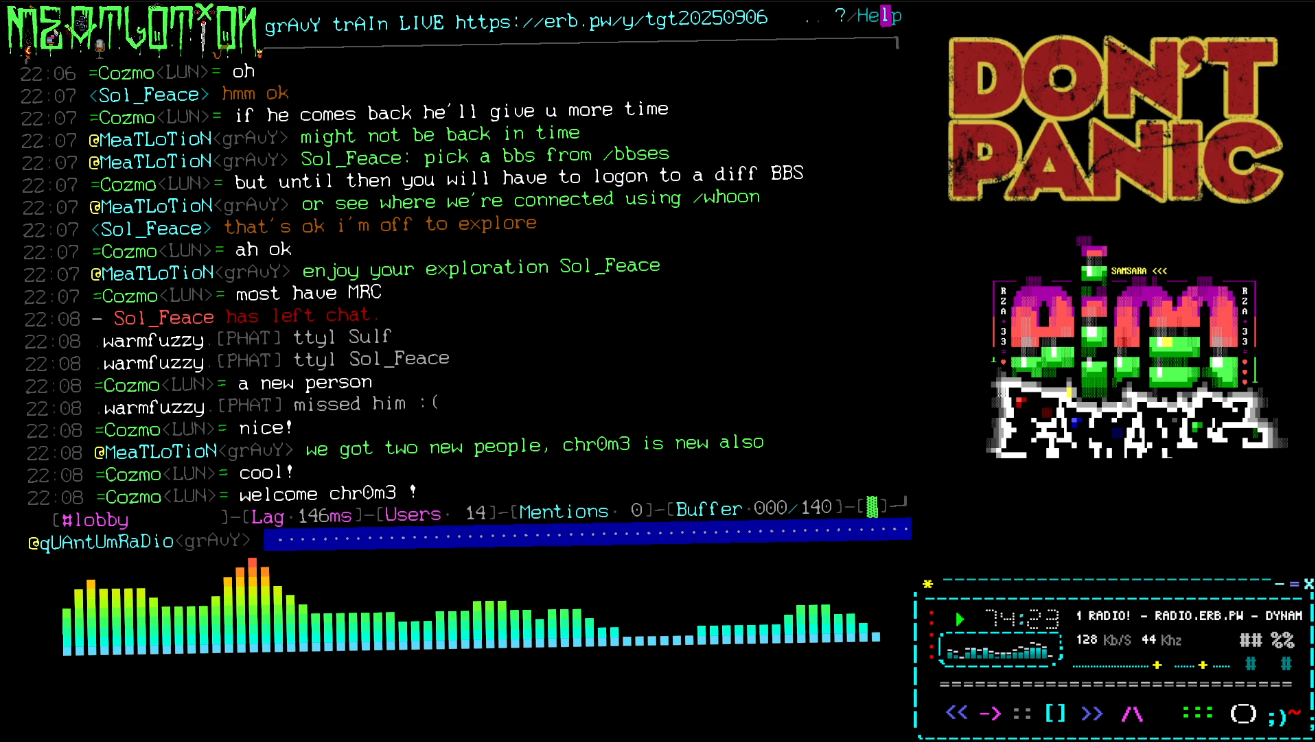This screenshot has height=742, width=1315.
Task: Open the player menu via yellow asterisk
Action: 928,585
